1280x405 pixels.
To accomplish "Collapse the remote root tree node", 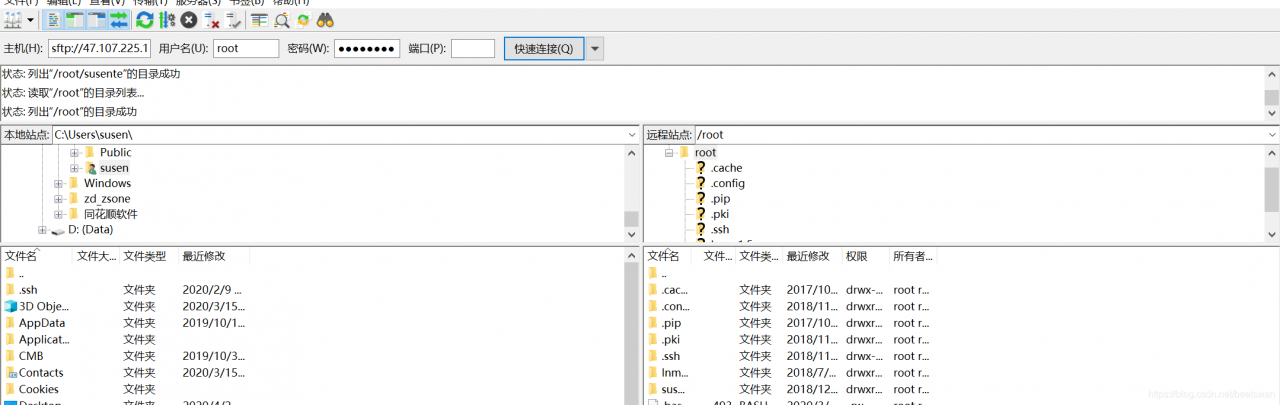I will coord(669,153).
